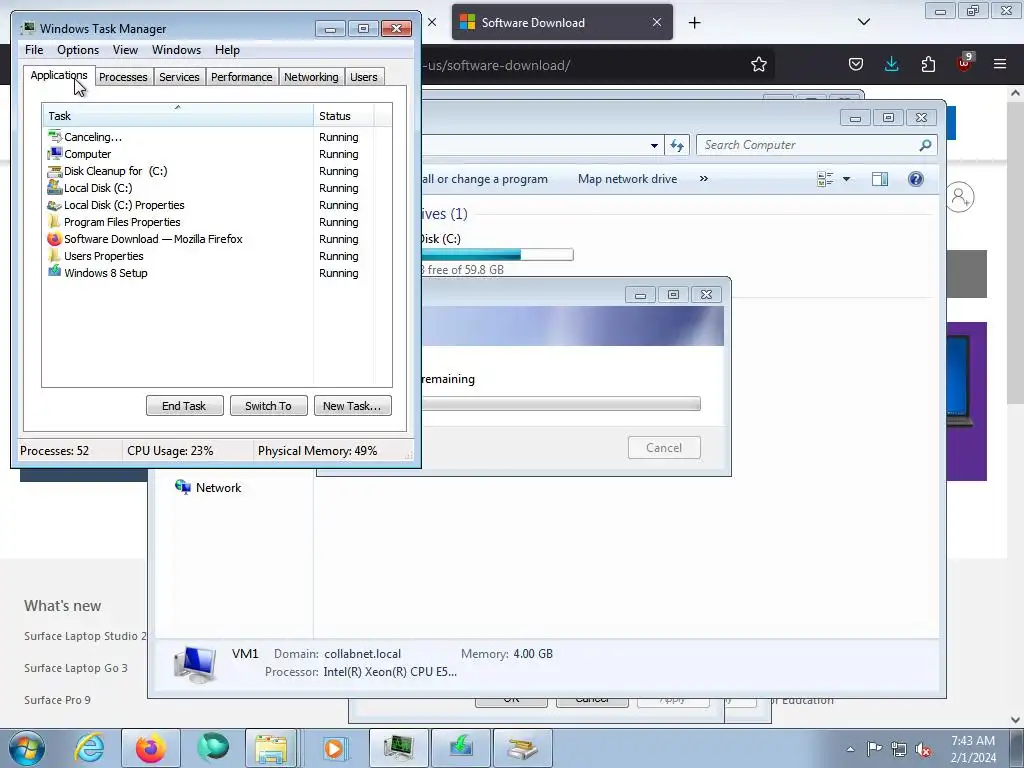
Task: Open the address bar history dropdown
Action: click(x=654, y=146)
